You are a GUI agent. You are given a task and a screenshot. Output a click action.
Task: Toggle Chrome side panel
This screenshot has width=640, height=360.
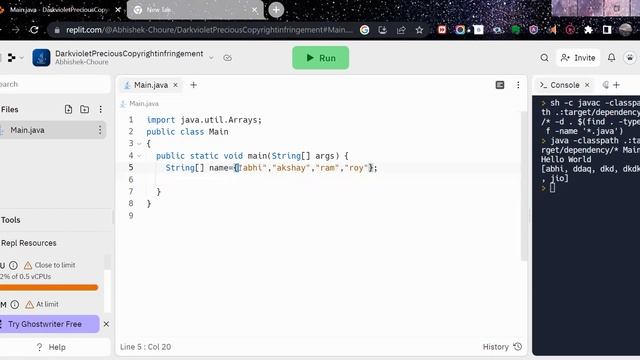[x=607, y=30]
